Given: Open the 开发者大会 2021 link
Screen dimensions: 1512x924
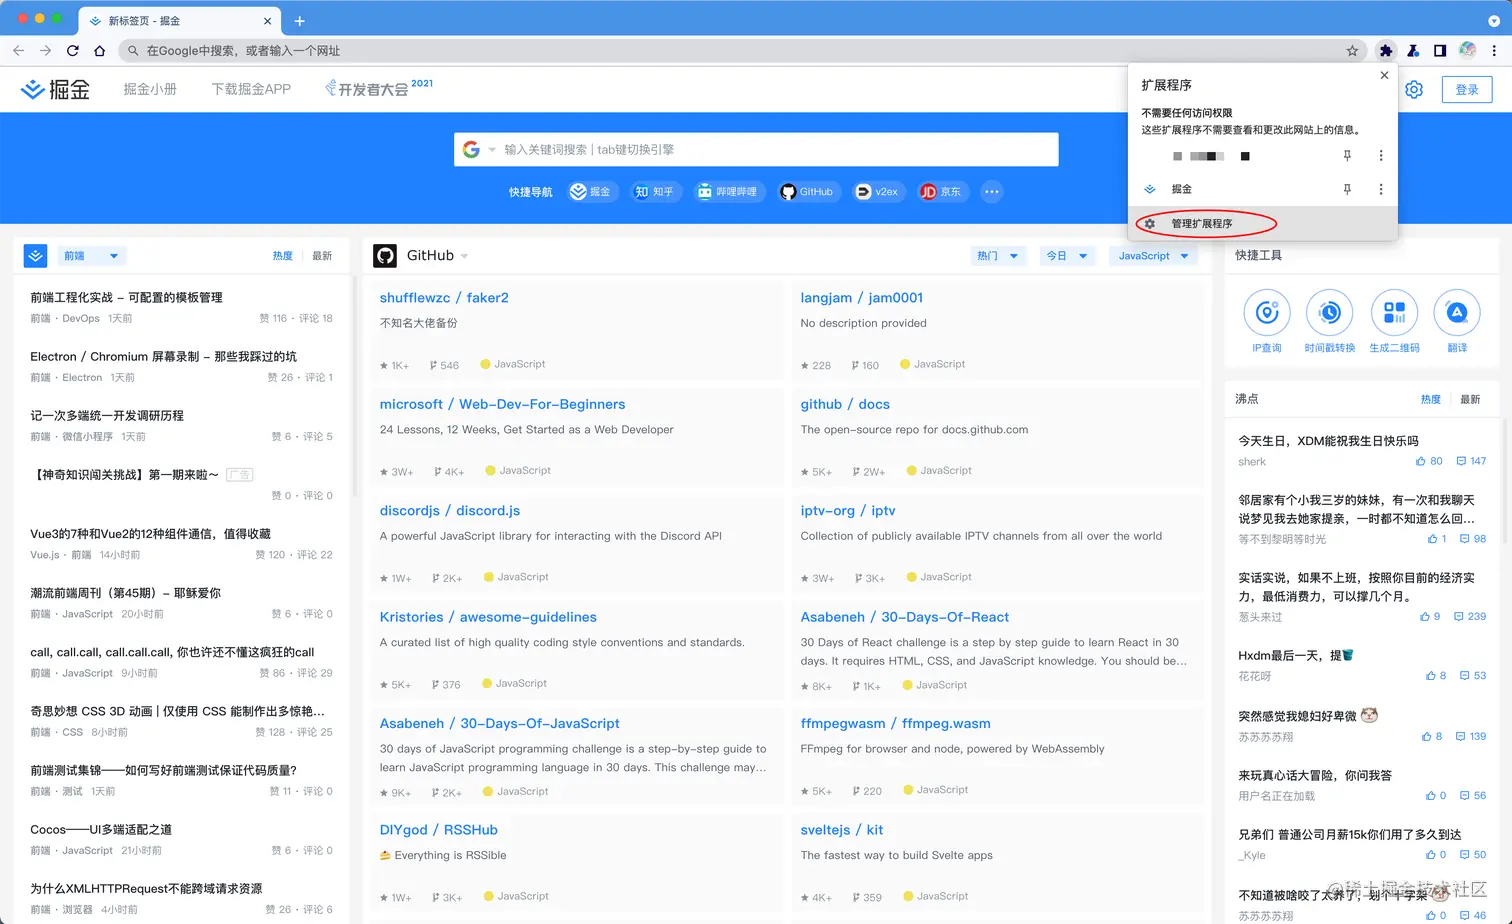Looking at the screenshot, I should (379, 88).
